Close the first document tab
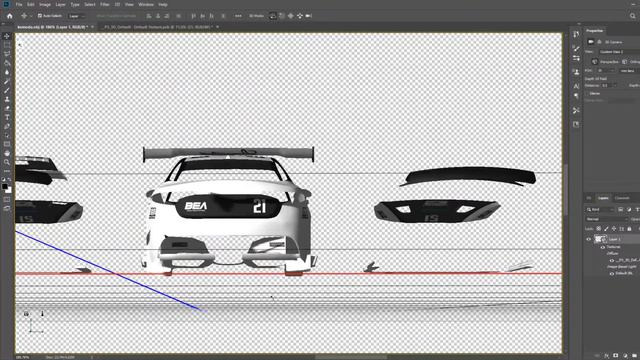The width and height of the screenshot is (640, 360). pos(93,27)
